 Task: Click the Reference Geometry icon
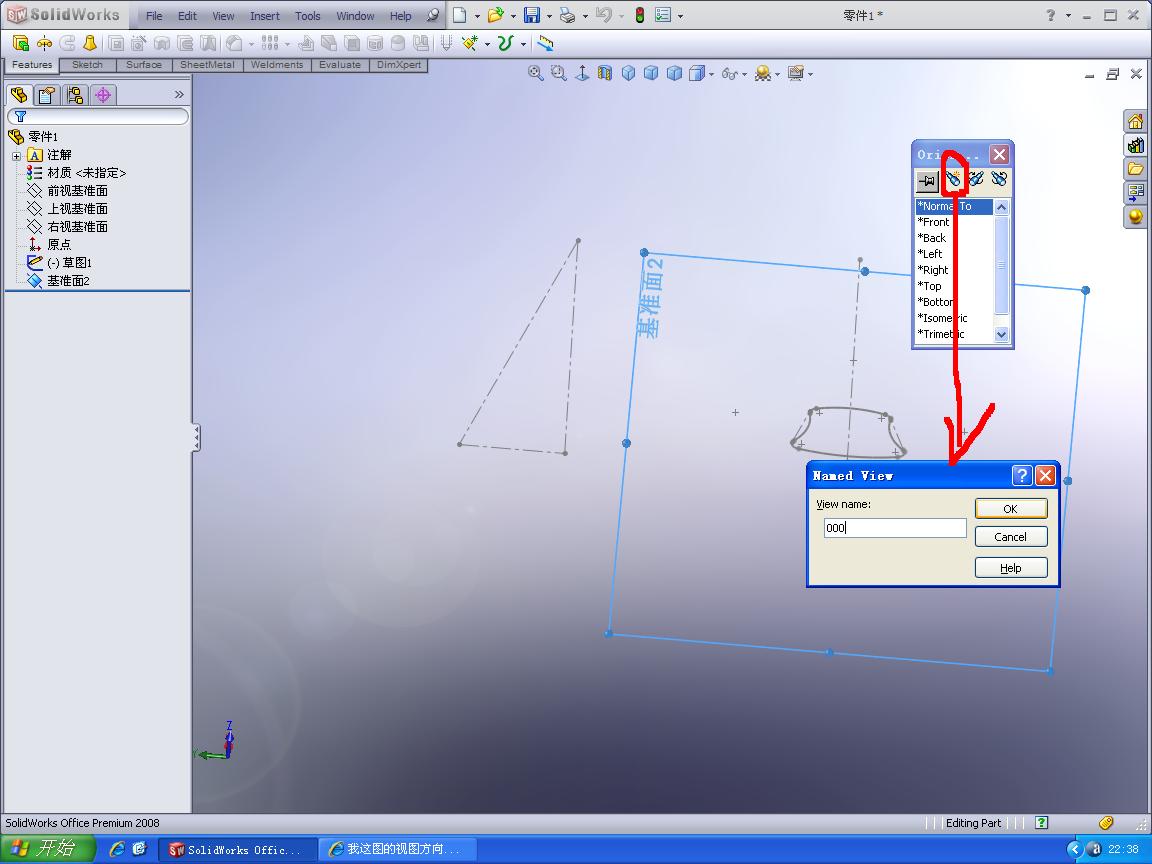(470, 43)
